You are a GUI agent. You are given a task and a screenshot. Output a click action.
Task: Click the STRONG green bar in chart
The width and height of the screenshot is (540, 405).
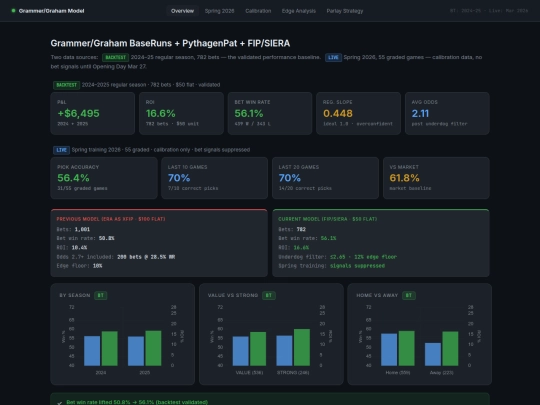tap(302, 347)
